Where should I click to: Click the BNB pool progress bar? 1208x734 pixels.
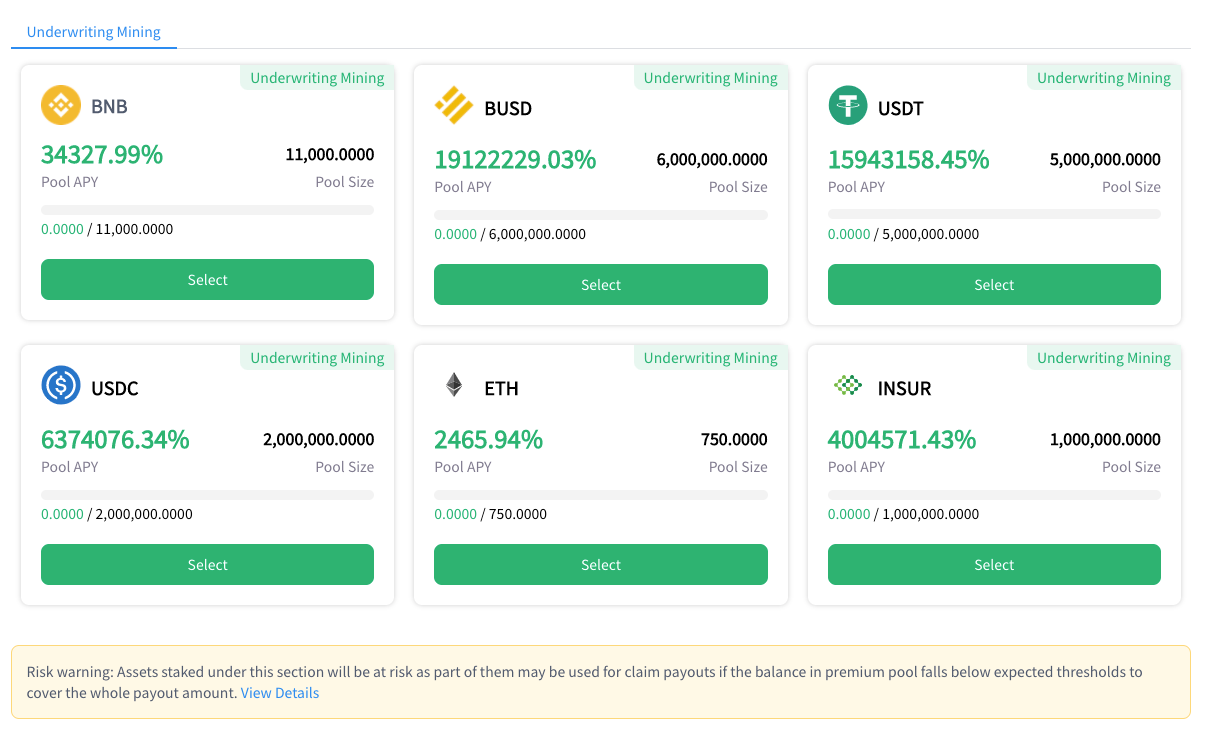(207, 210)
